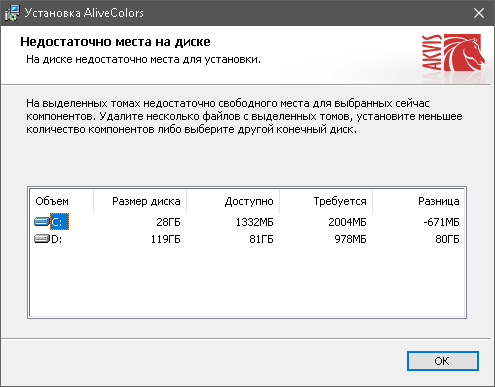Click the Доступно column header

click(233, 201)
